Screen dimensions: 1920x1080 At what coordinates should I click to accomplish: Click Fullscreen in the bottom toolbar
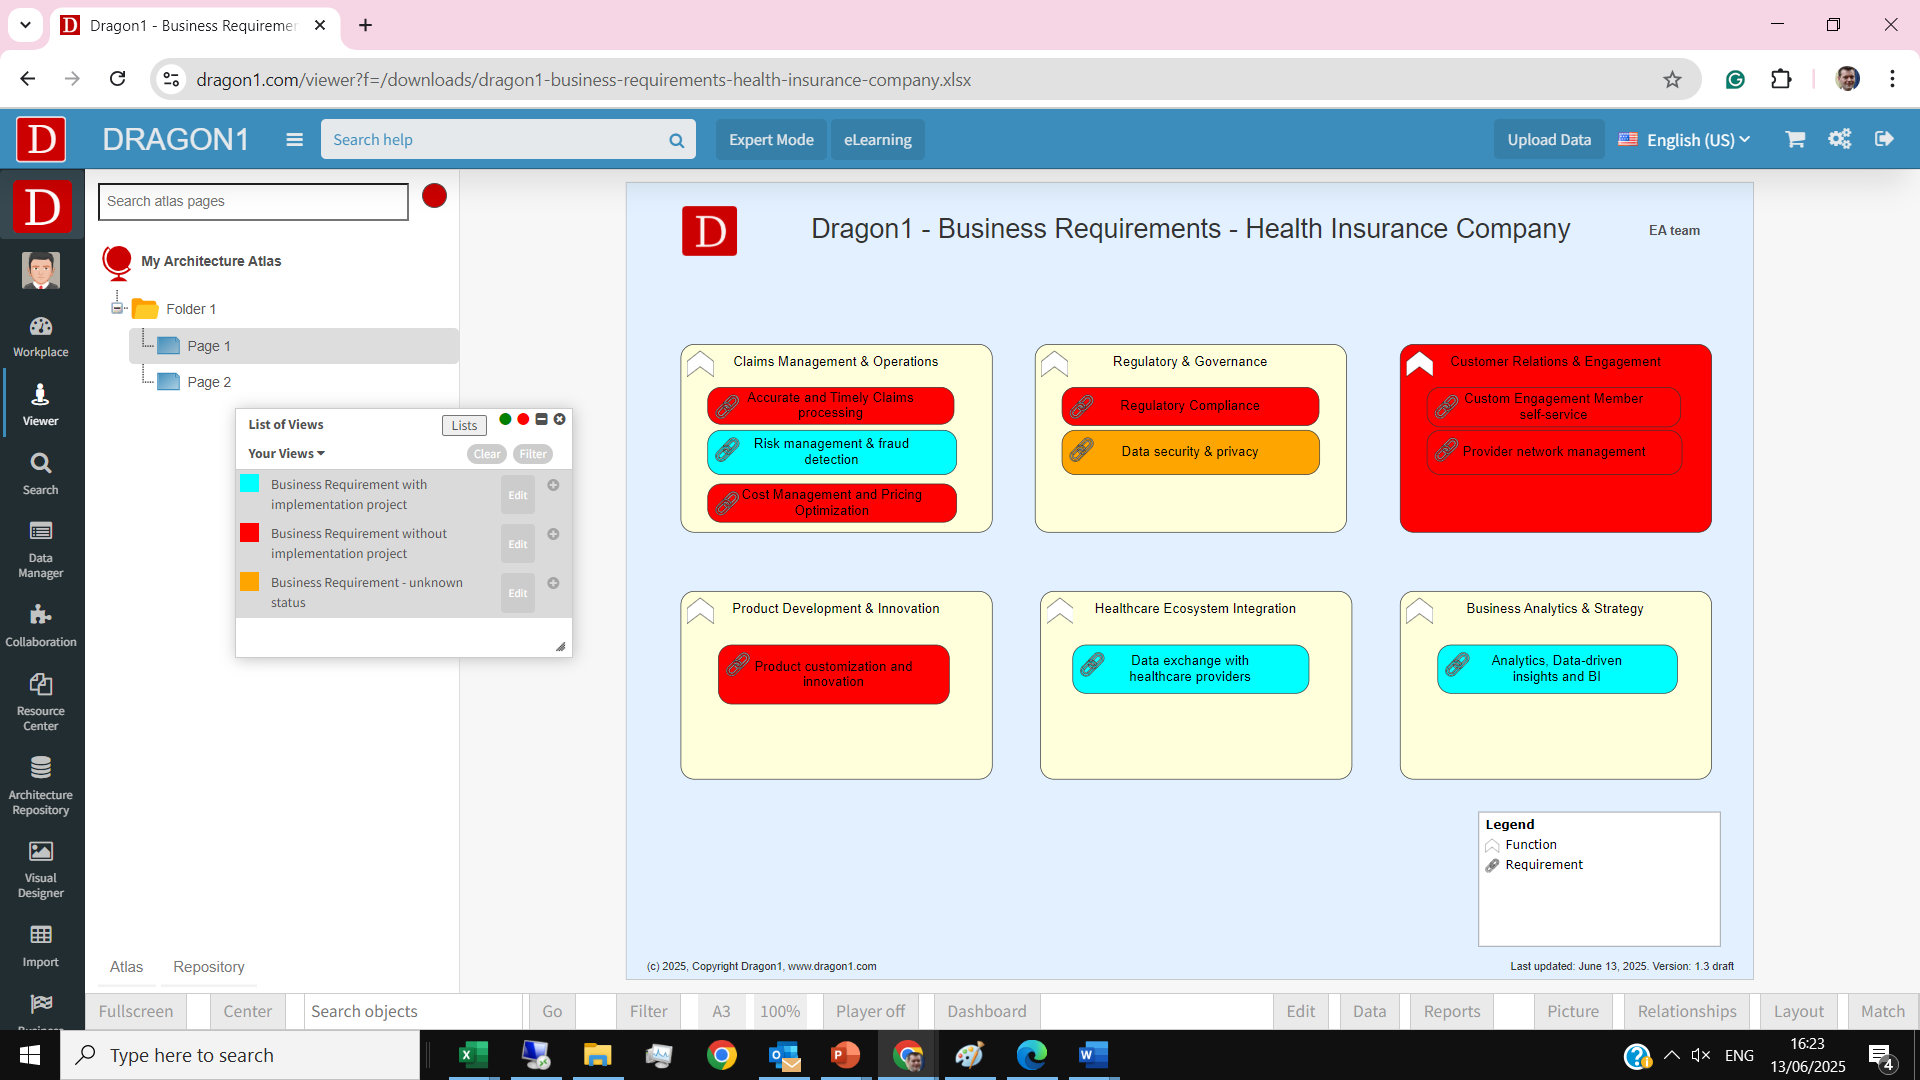(x=136, y=1012)
